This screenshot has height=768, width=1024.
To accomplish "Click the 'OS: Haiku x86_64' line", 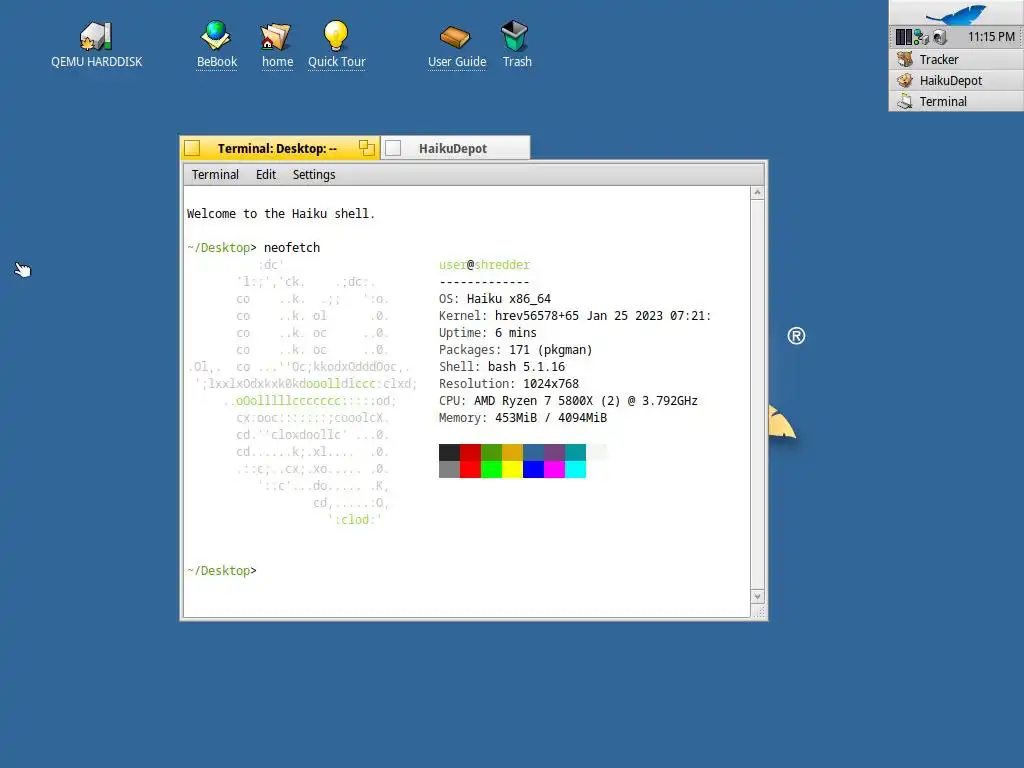I will pyautogui.click(x=495, y=298).
